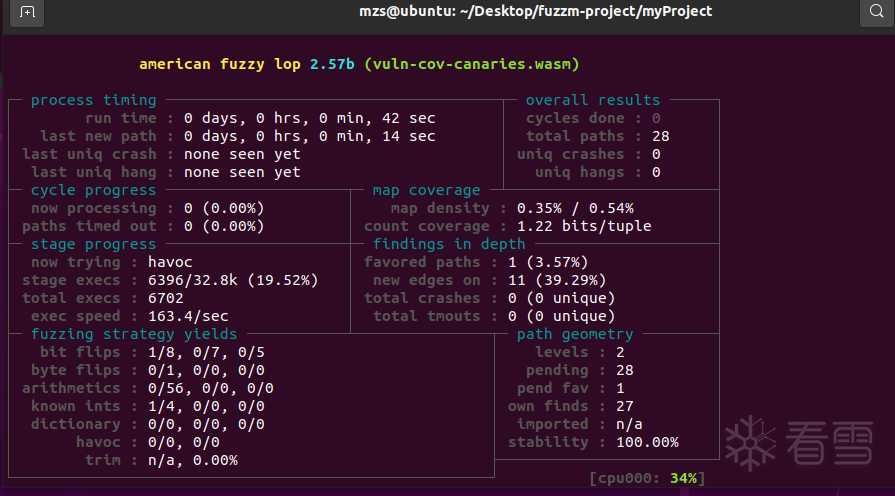Image resolution: width=895 pixels, height=496 pixels.
Task: Select the havoc yields value 0/0, 0/0
Action: coord(184,442)
